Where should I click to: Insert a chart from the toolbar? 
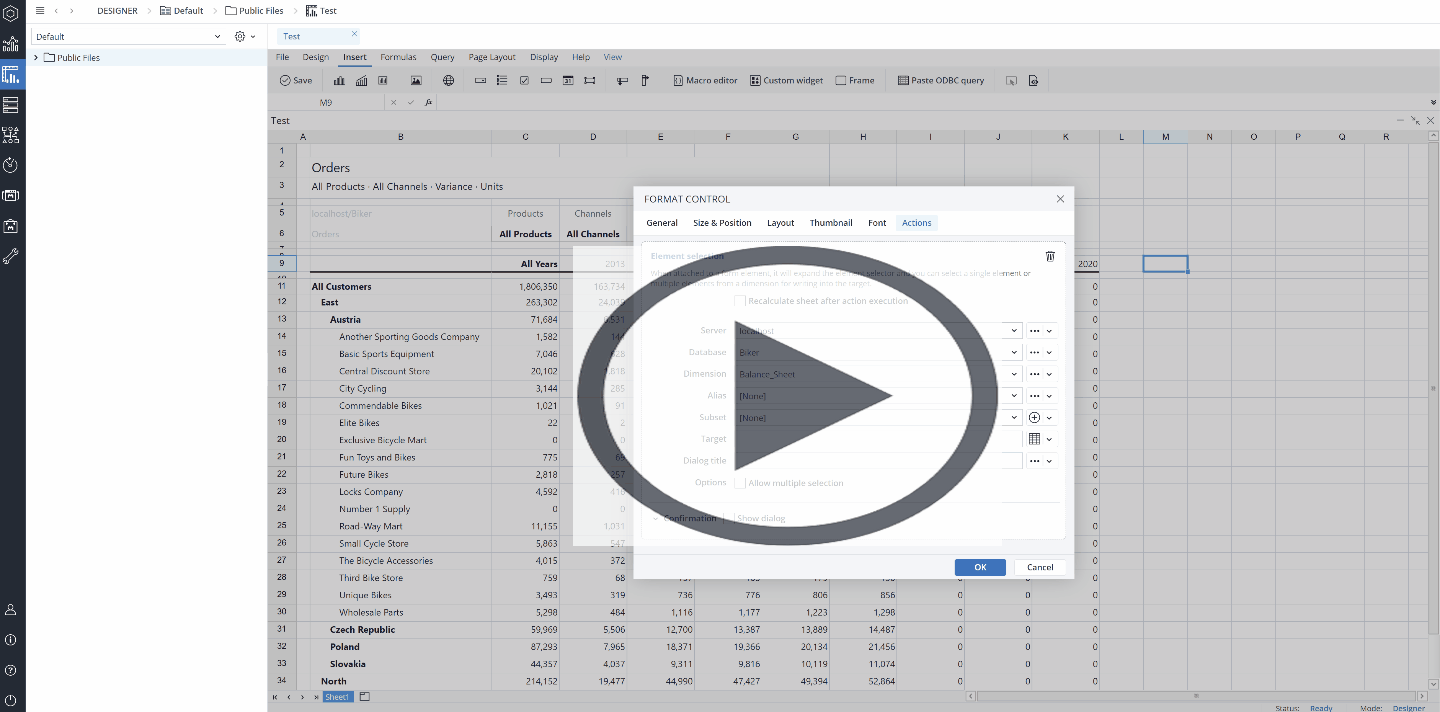[x=339, y=80]
